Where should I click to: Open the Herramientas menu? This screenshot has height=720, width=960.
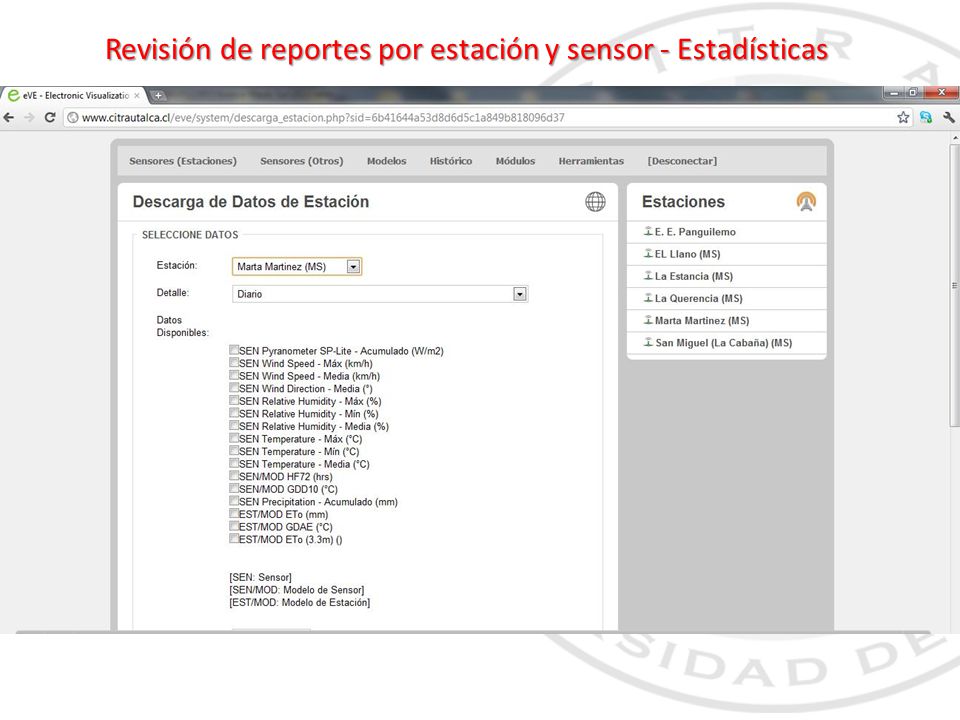coord(591,161)
